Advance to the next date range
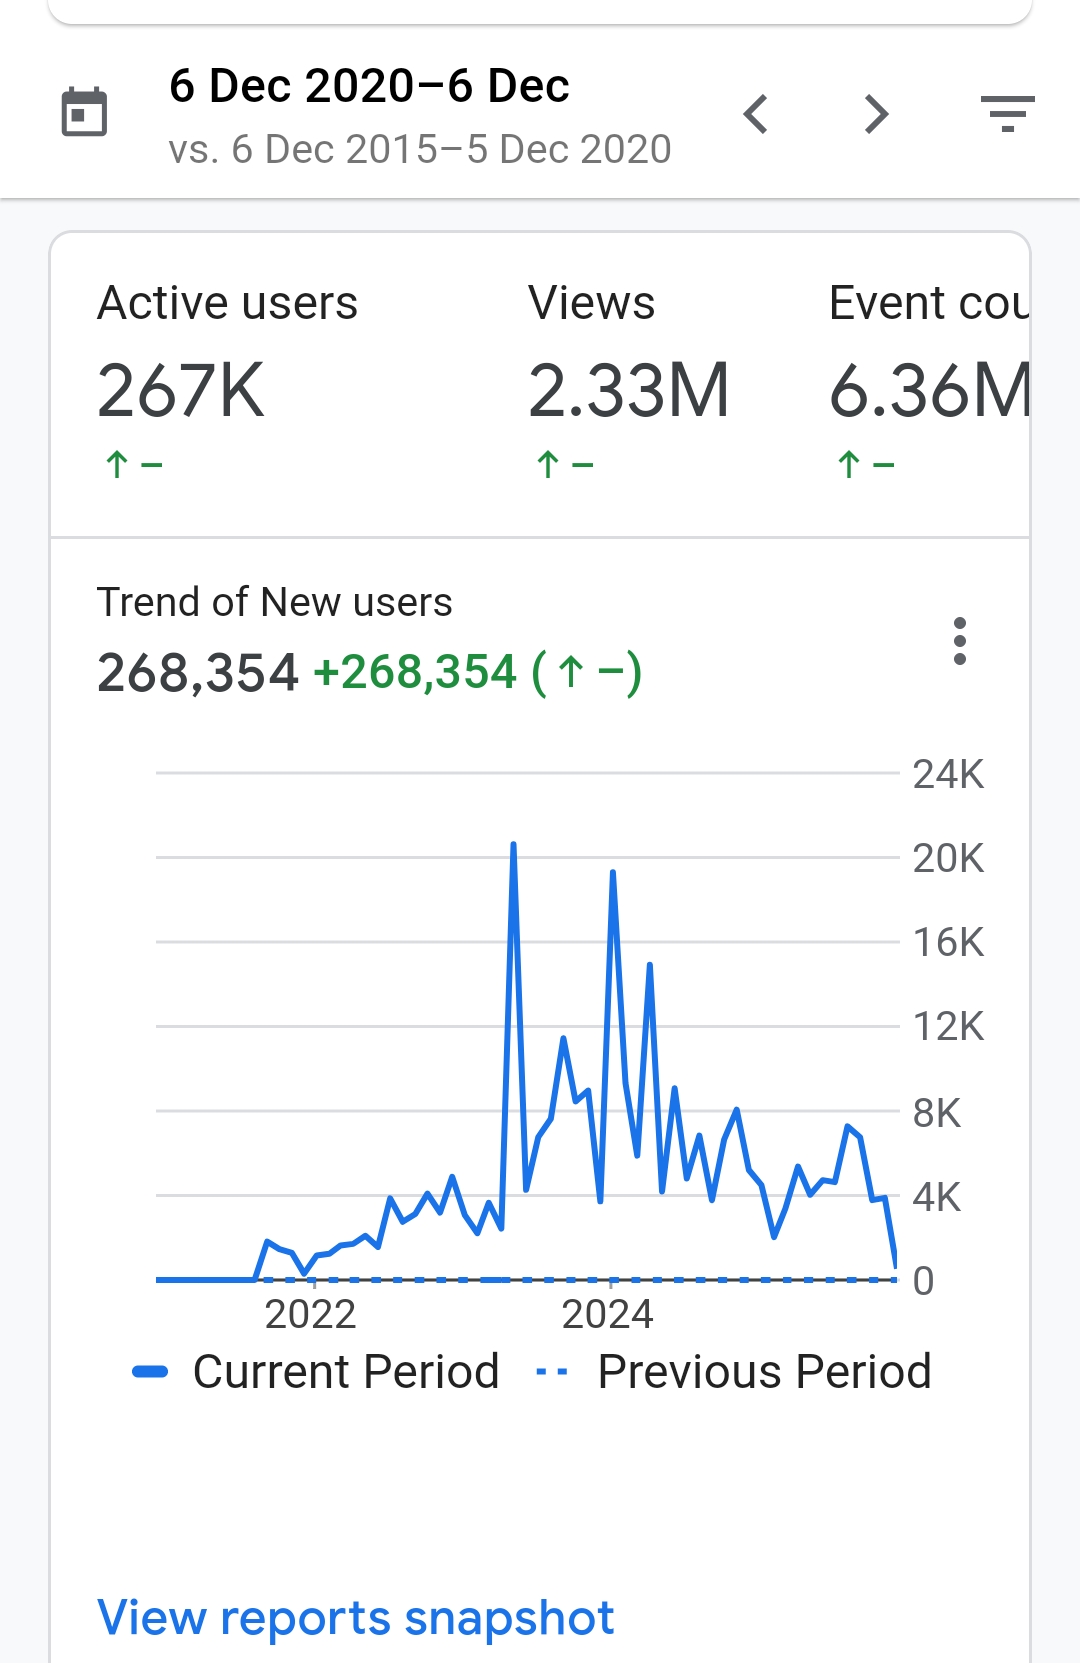This screenshot has height=1663, width=1080. coord(876,114)
